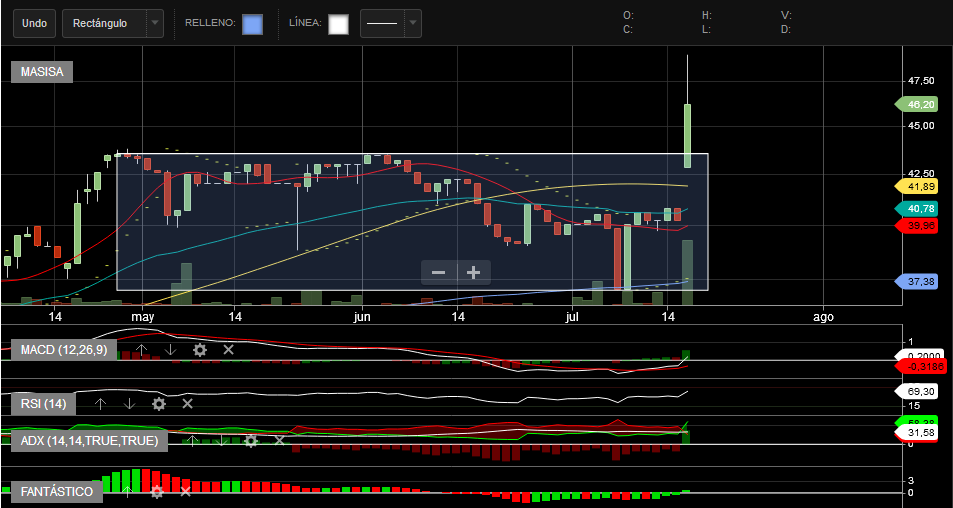Click the Undo button
953x508 pixels.
pos(34,23)
